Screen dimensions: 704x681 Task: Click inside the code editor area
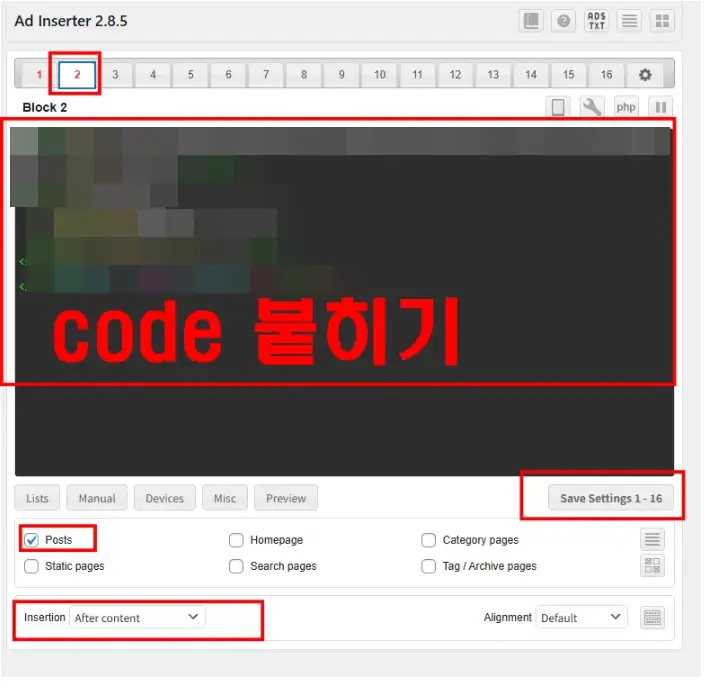tap(340, 420)
